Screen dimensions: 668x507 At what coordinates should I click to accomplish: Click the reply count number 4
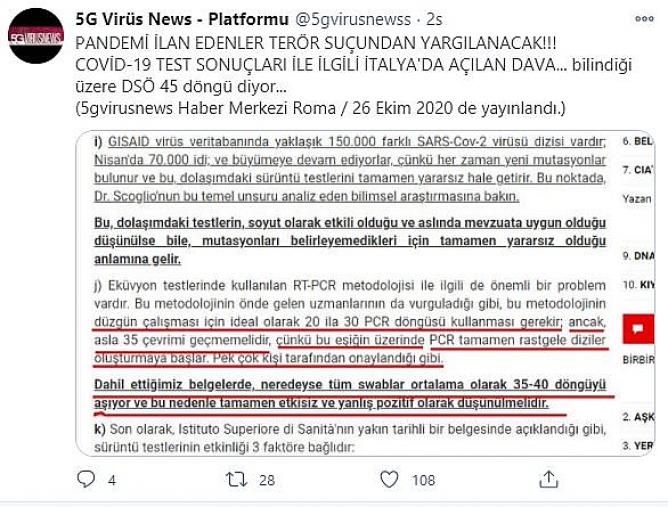(112, 481)
